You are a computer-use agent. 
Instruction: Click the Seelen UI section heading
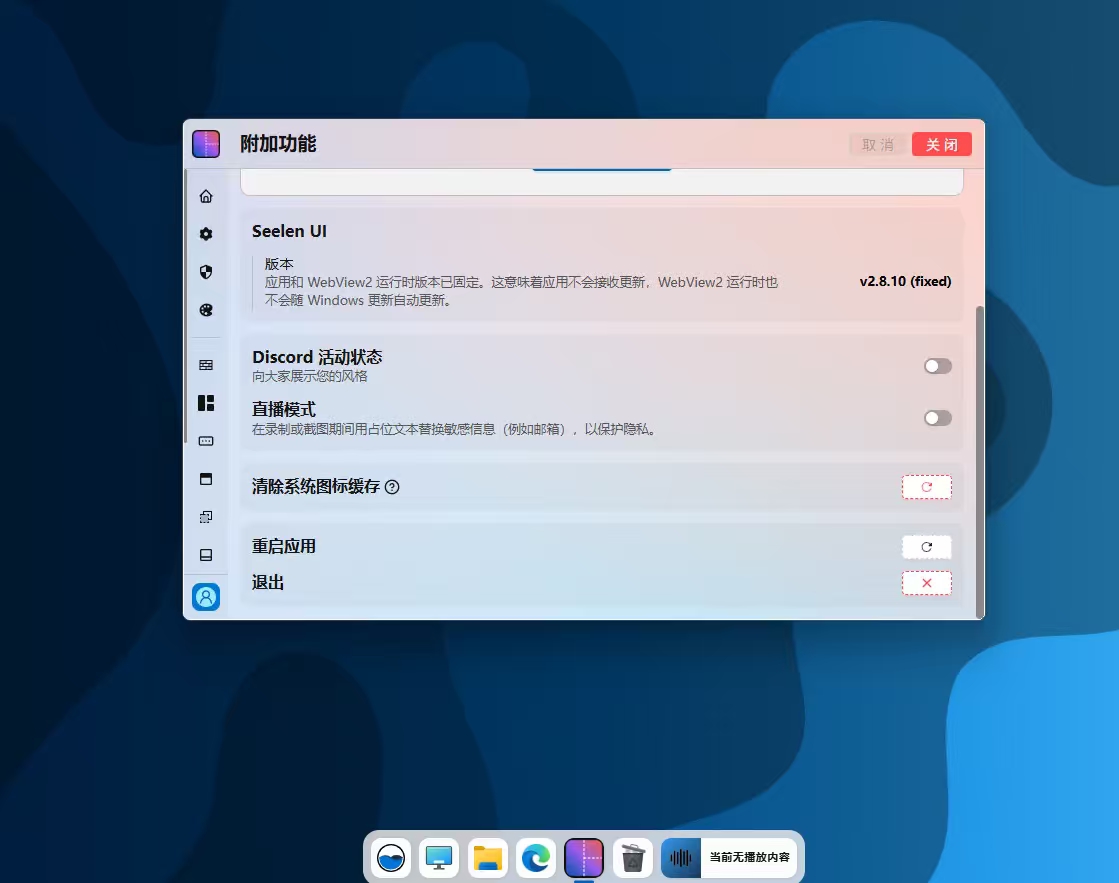289,231
